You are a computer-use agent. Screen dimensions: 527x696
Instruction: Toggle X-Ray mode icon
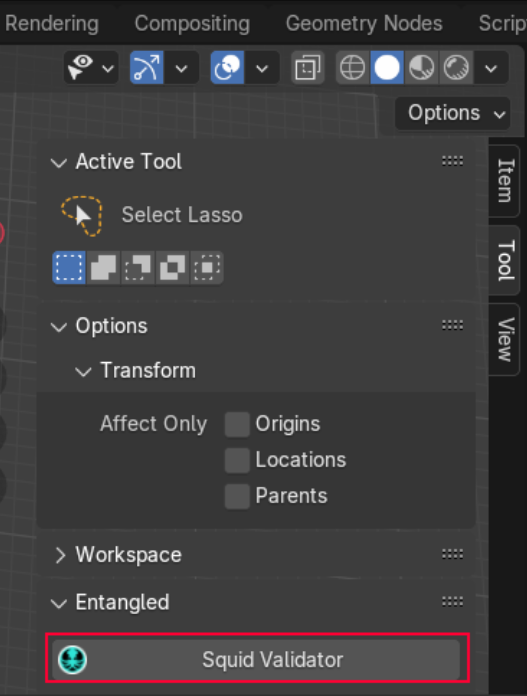pos(308,68)
